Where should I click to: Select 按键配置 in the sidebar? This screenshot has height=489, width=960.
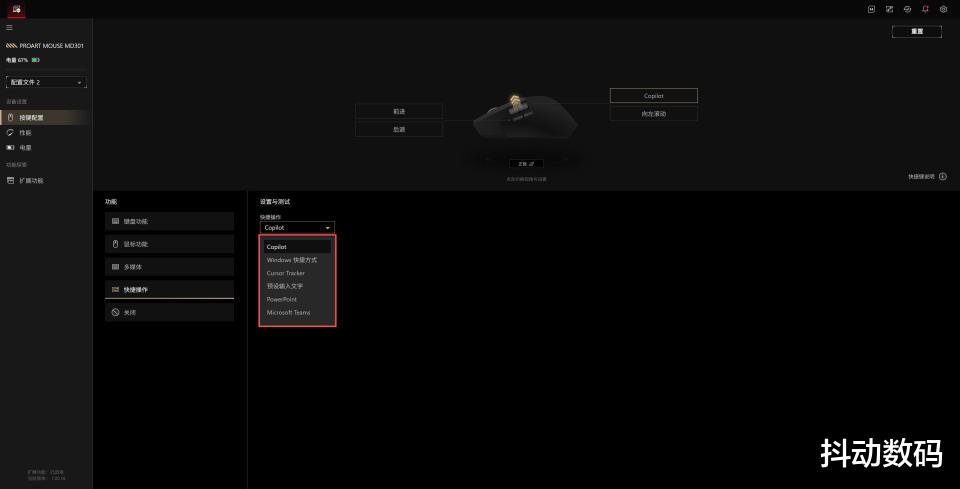pos(46,118)
